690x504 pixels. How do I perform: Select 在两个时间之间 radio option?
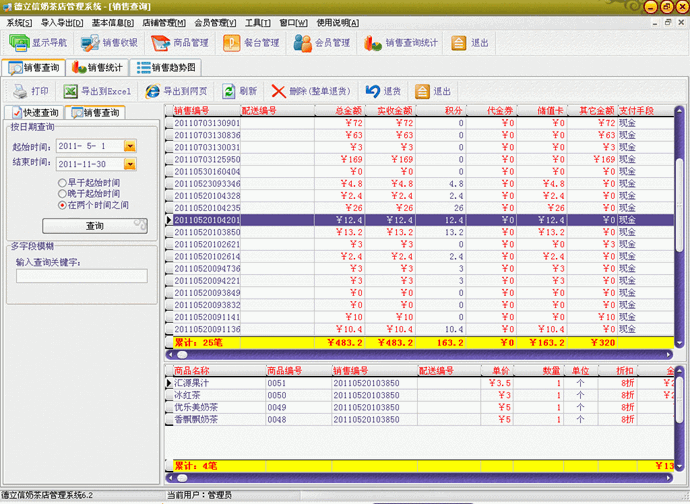tap(62, 205)
